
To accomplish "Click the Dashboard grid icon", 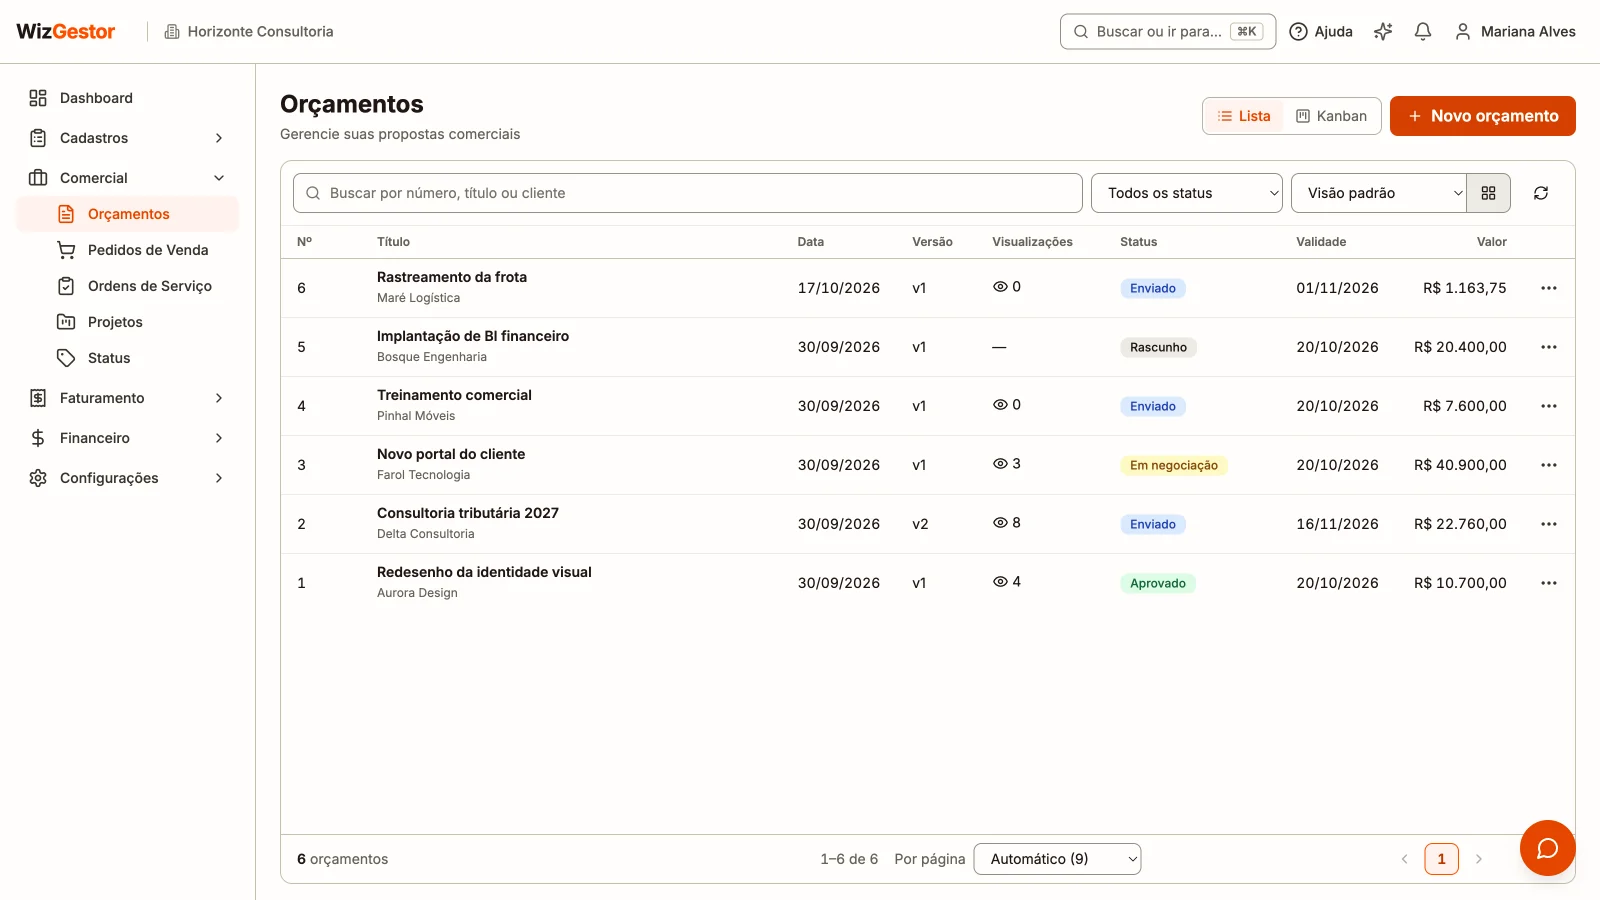I will (38, 98).
